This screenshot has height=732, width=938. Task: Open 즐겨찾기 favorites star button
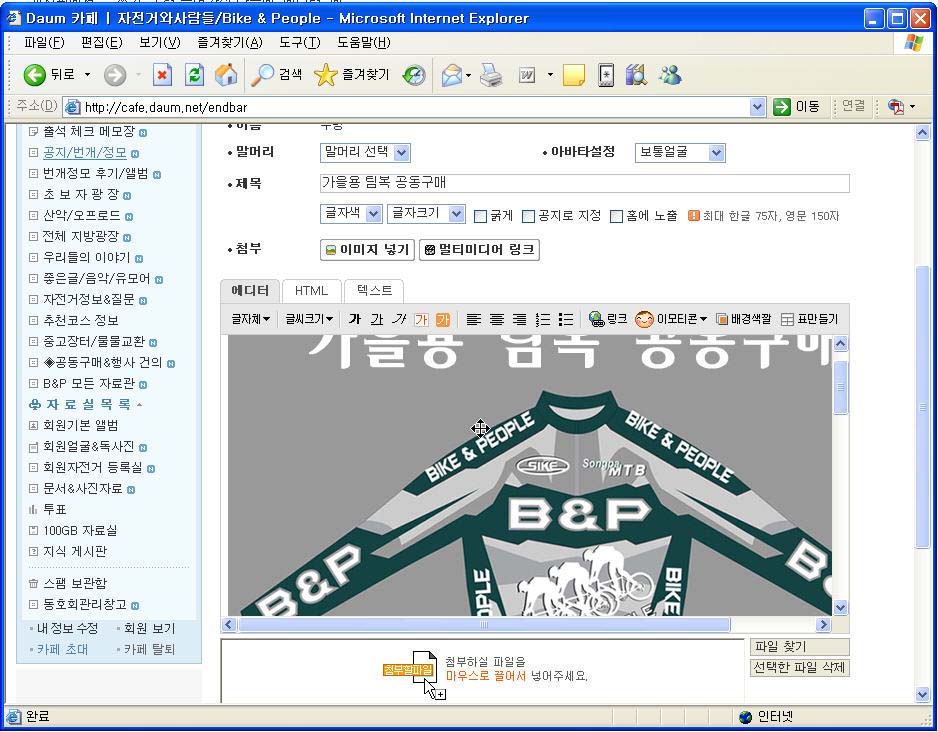352,75
